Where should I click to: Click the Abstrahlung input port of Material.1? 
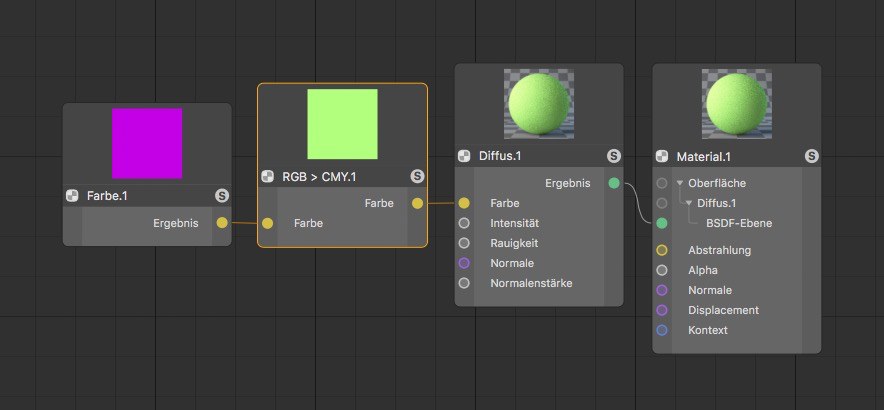(662, 250)
